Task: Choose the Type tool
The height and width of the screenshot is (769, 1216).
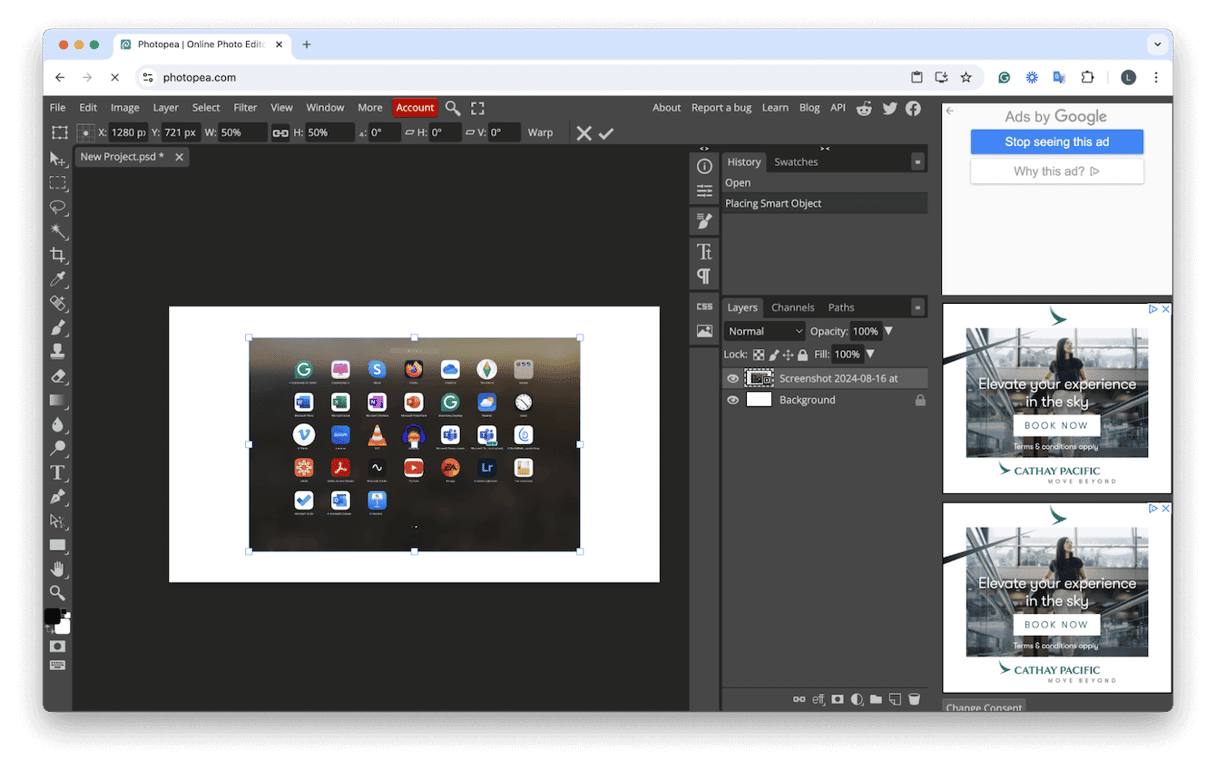Action: tap(59, 473)
